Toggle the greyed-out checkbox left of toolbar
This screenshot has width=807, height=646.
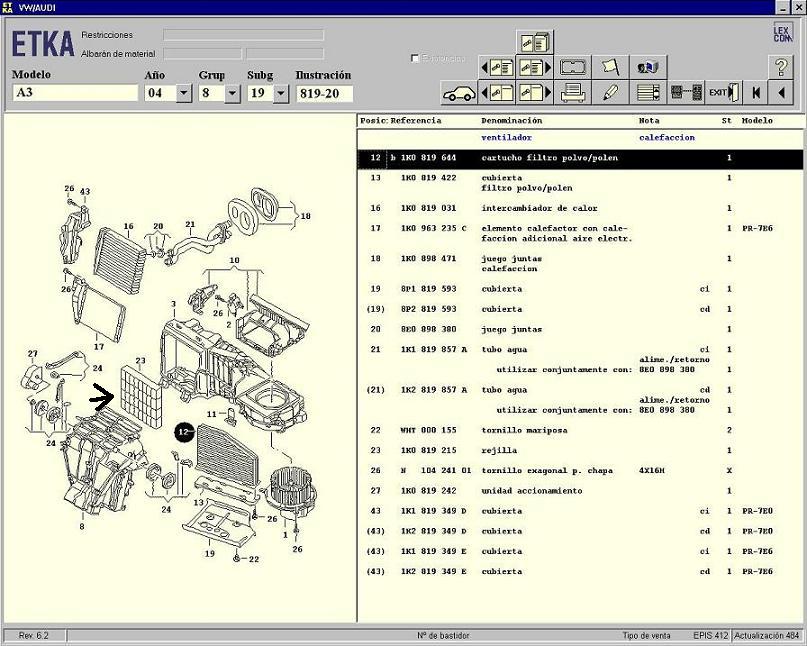click(x=415, y=58)
